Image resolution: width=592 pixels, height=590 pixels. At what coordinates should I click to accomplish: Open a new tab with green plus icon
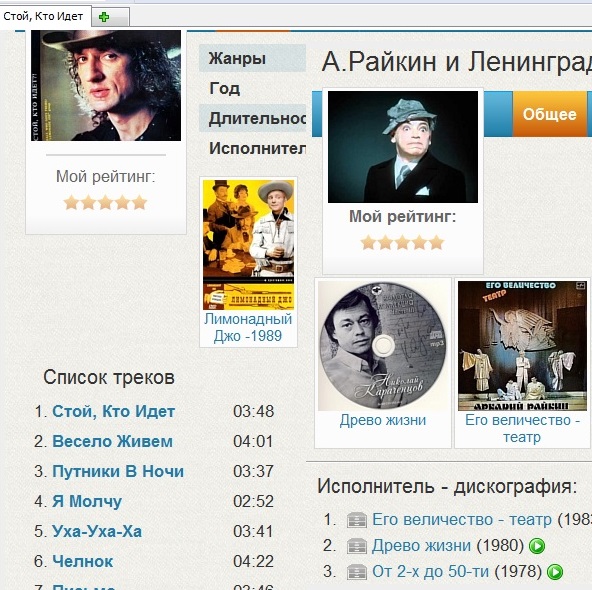coord(104,17)
